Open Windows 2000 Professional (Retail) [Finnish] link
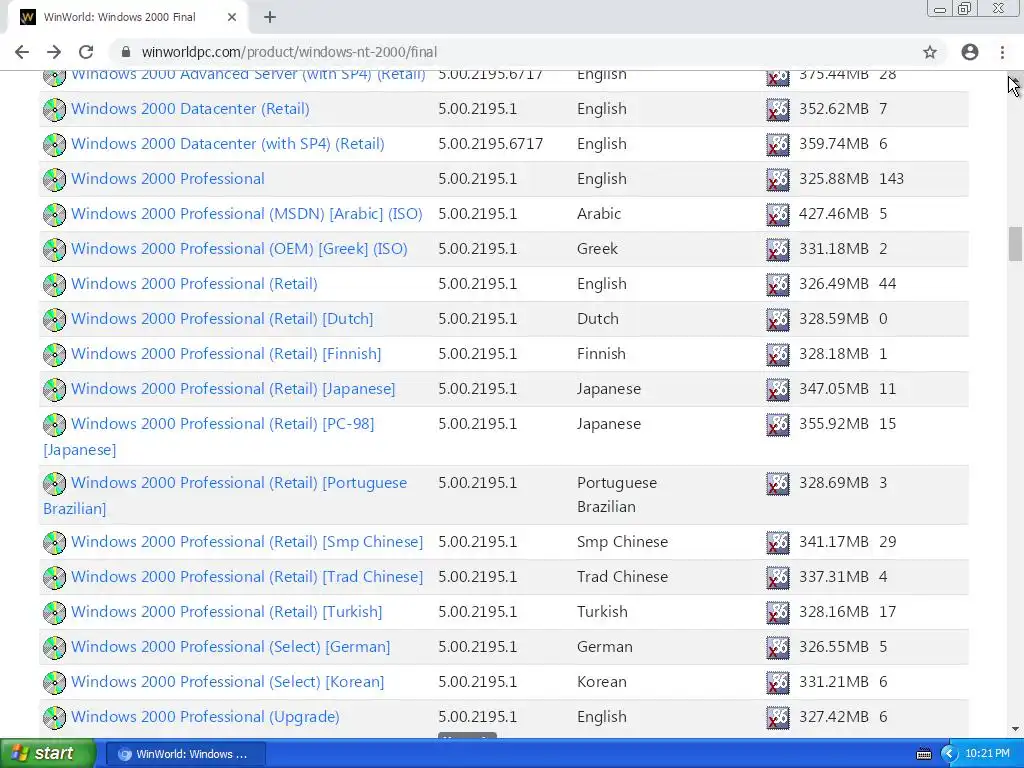Image resolution: width=1024 pixels, height=768 pixels. pos(226,354)
